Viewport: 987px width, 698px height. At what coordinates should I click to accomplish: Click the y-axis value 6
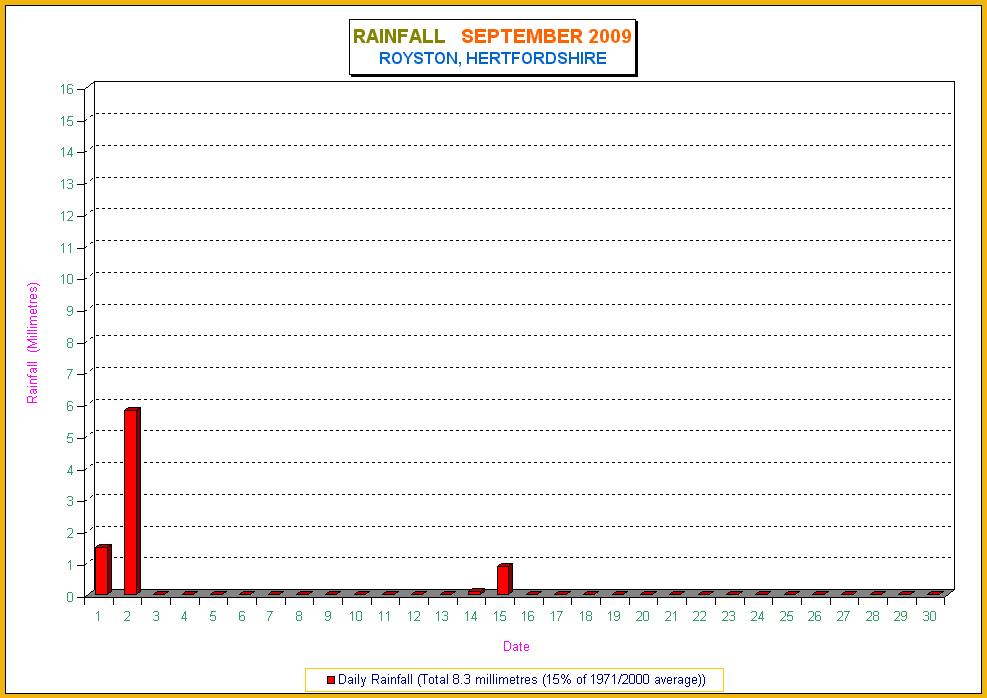point(70,406)
